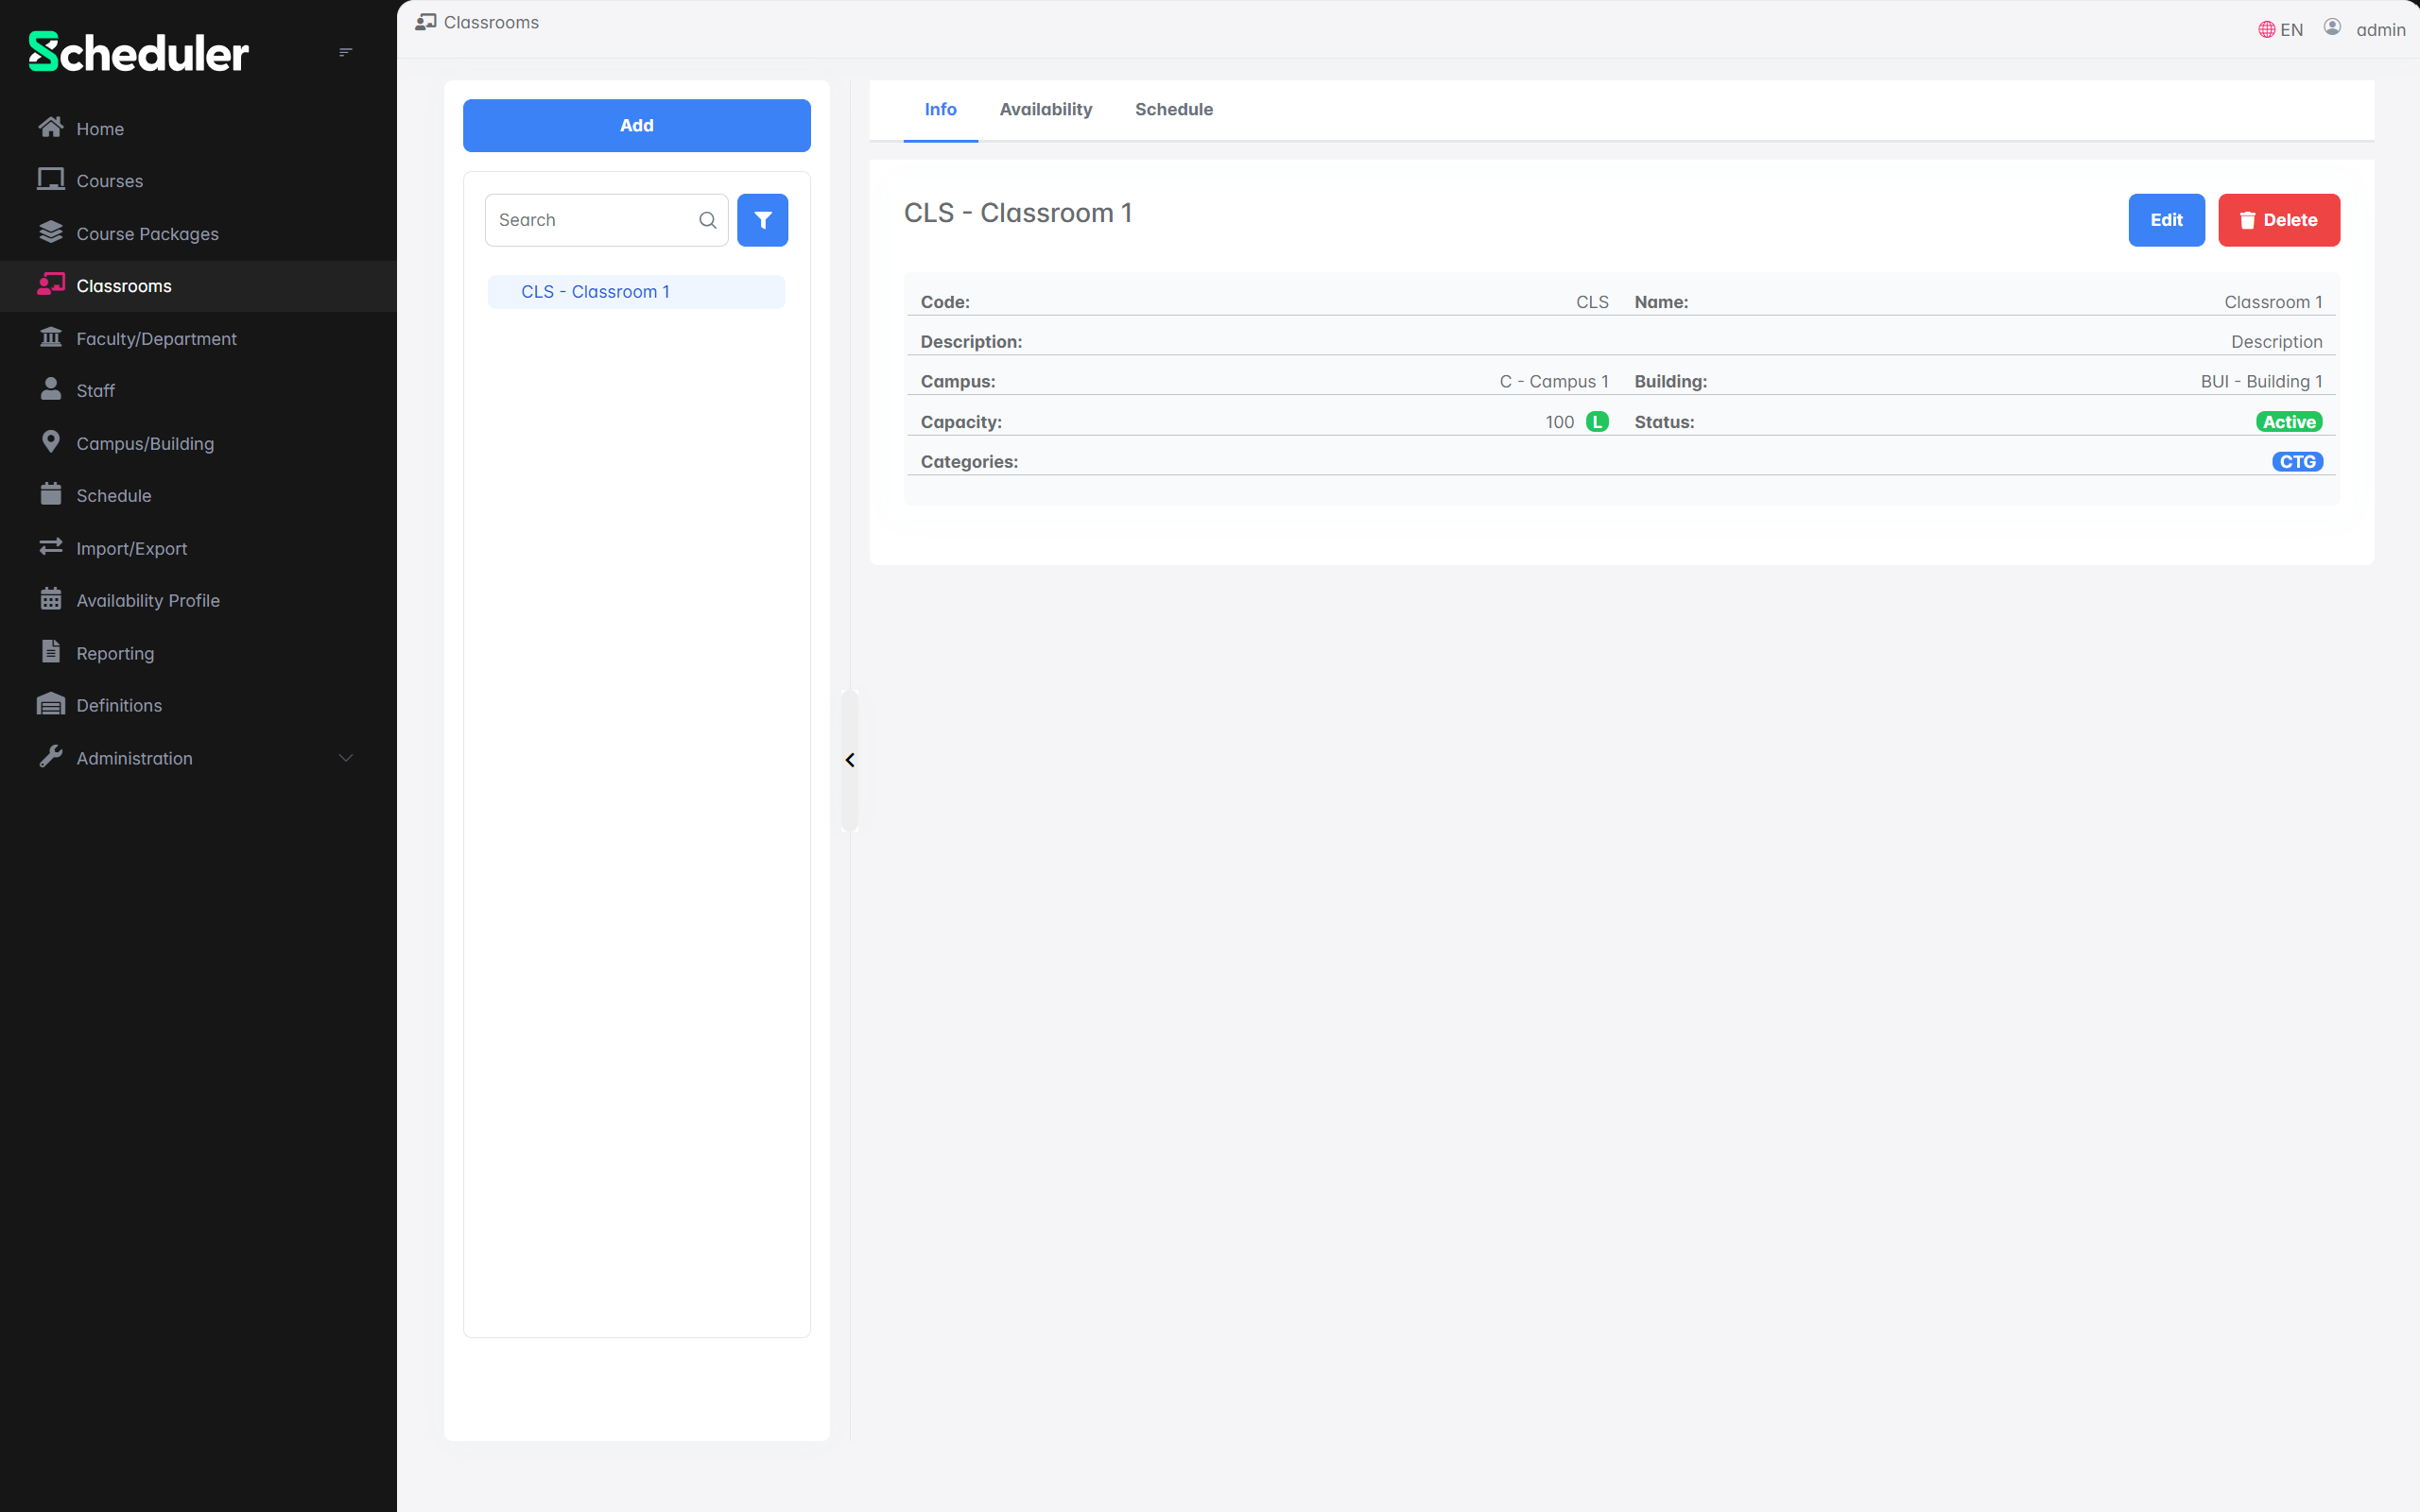The width and height of the screenshot is (2420, 1512).
Task: Click the Edit button
Action: [2166, 220]
